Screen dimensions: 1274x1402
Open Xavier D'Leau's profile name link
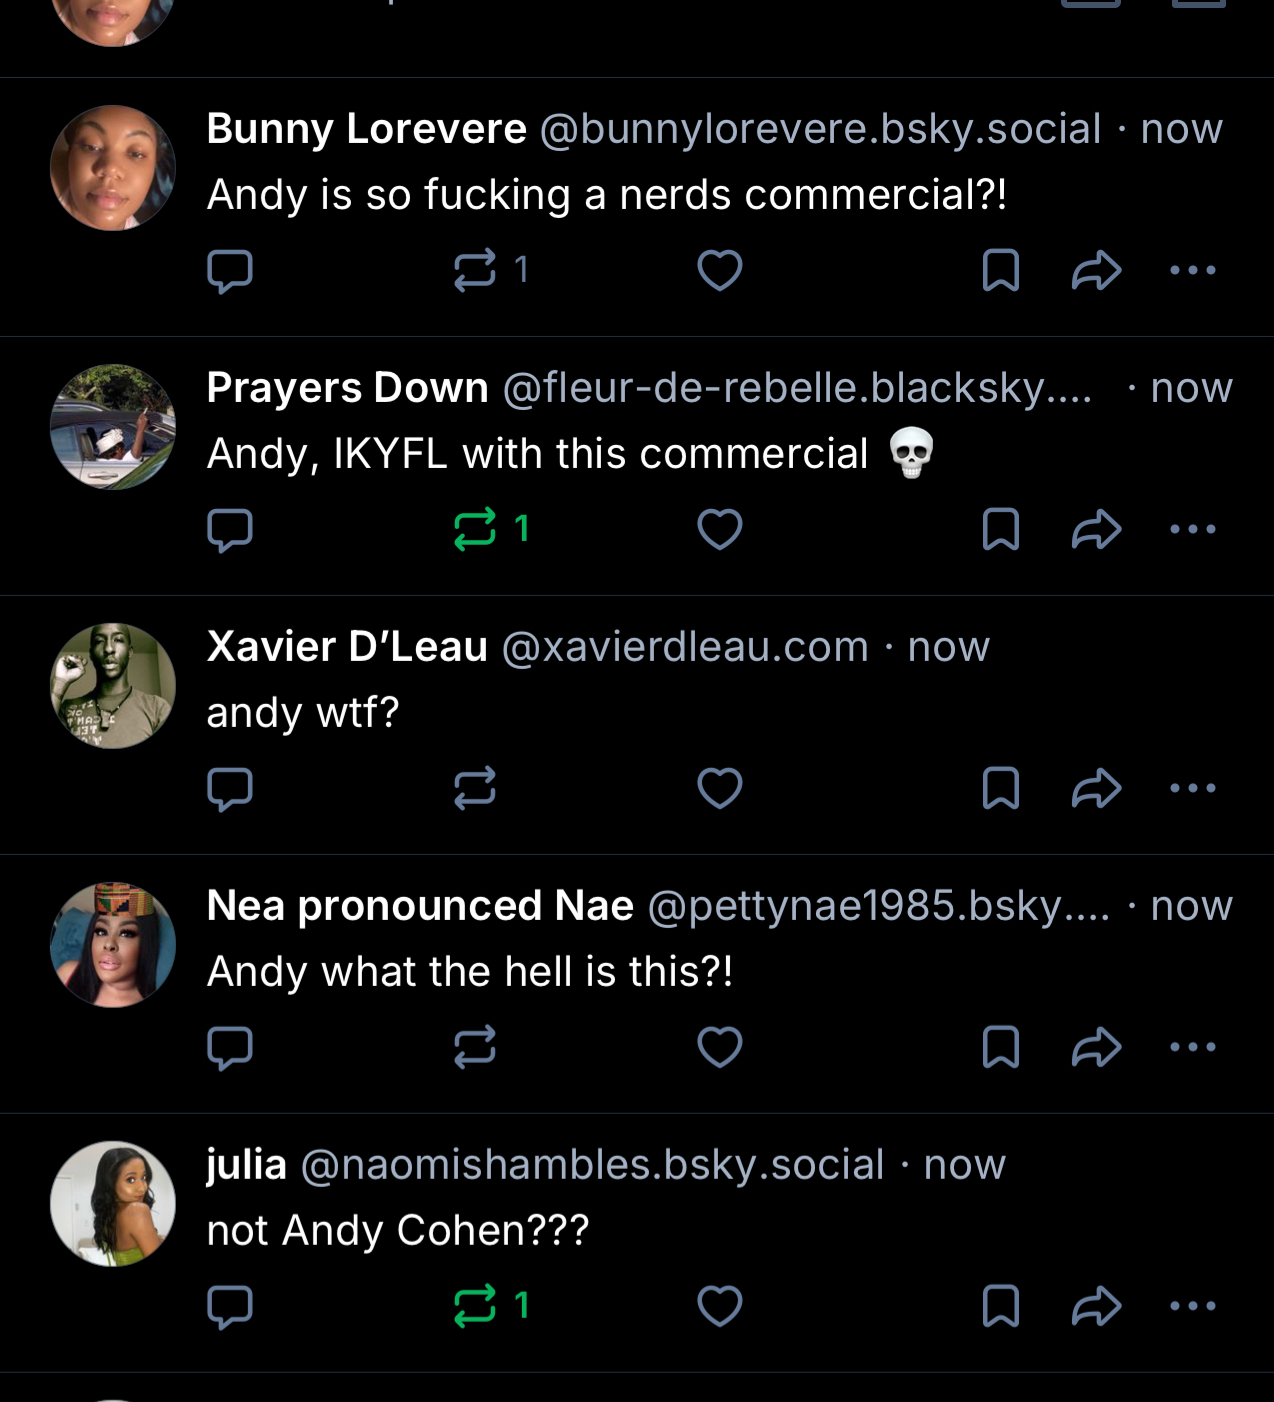click(x=347, y=647)
